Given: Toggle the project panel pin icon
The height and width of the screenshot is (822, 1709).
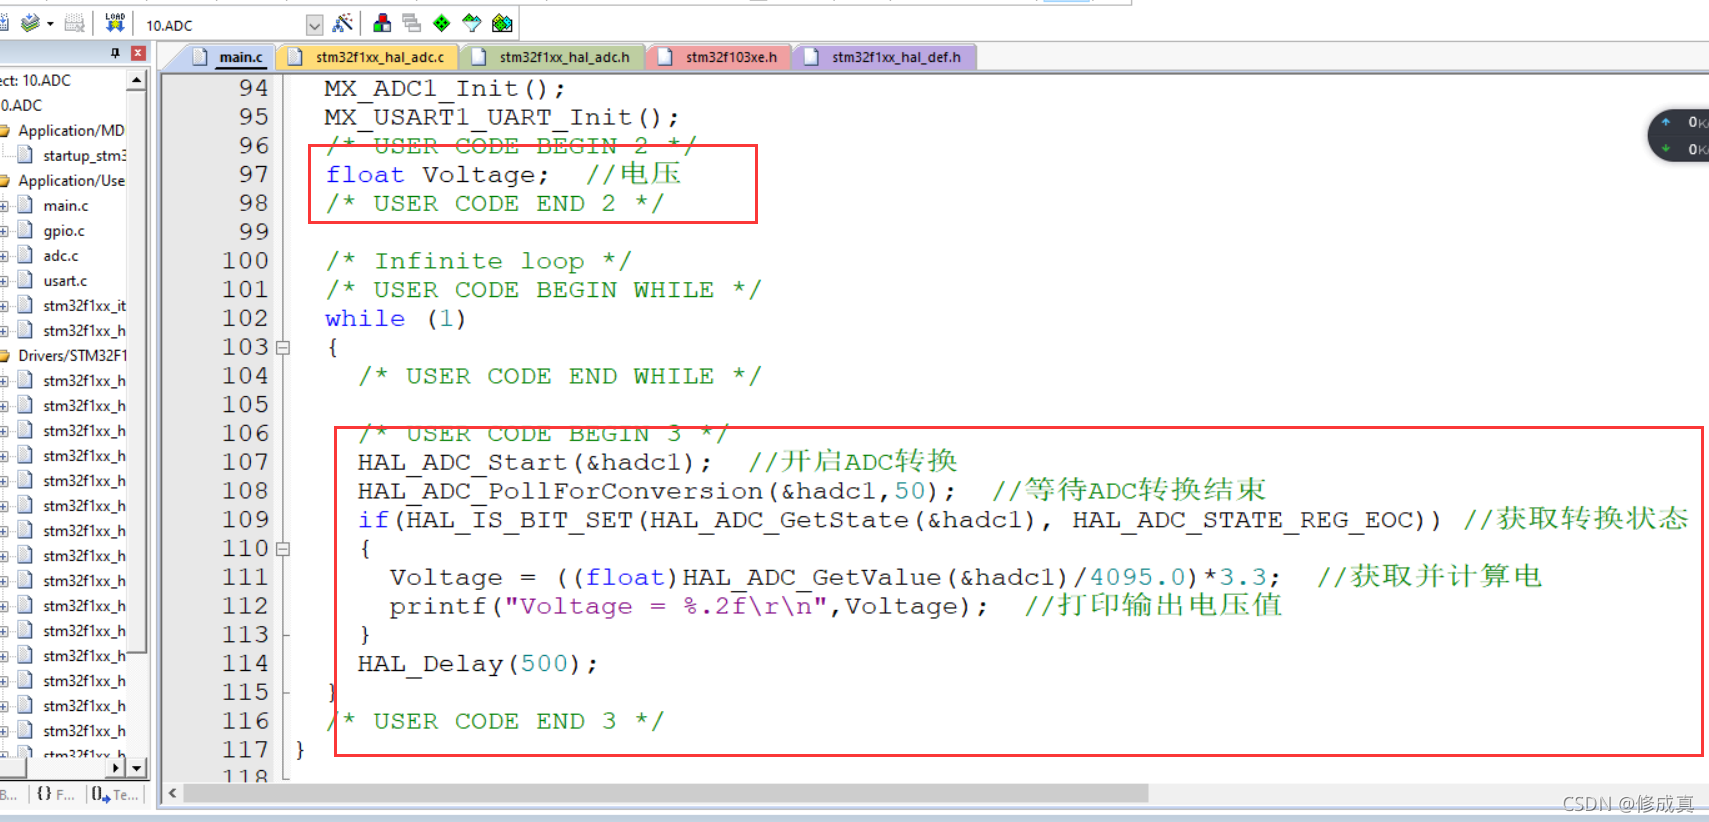Looking at the screenshot, I should (115, 53).
